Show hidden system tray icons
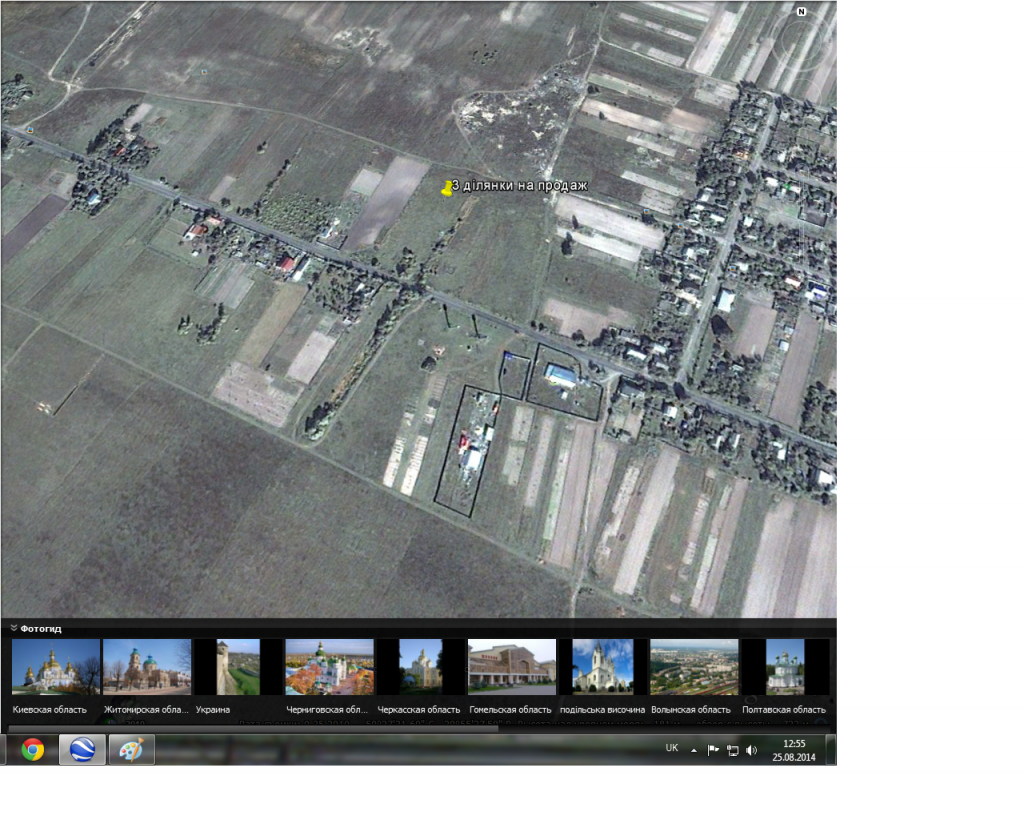The image size is (1024, 820). pos(694,750)
